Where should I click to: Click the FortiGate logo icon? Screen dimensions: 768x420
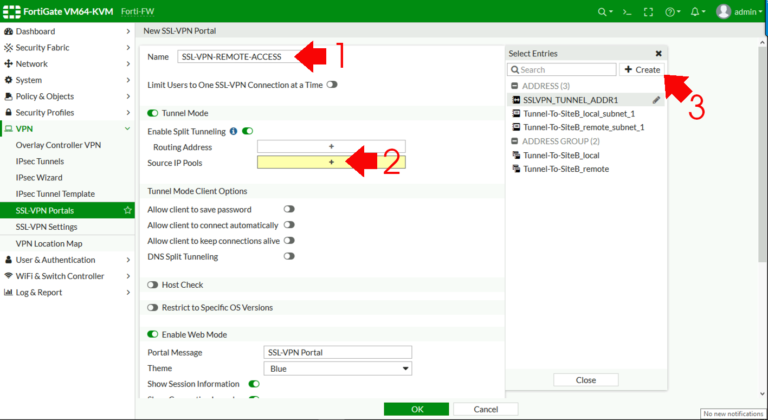click(12, 11)
